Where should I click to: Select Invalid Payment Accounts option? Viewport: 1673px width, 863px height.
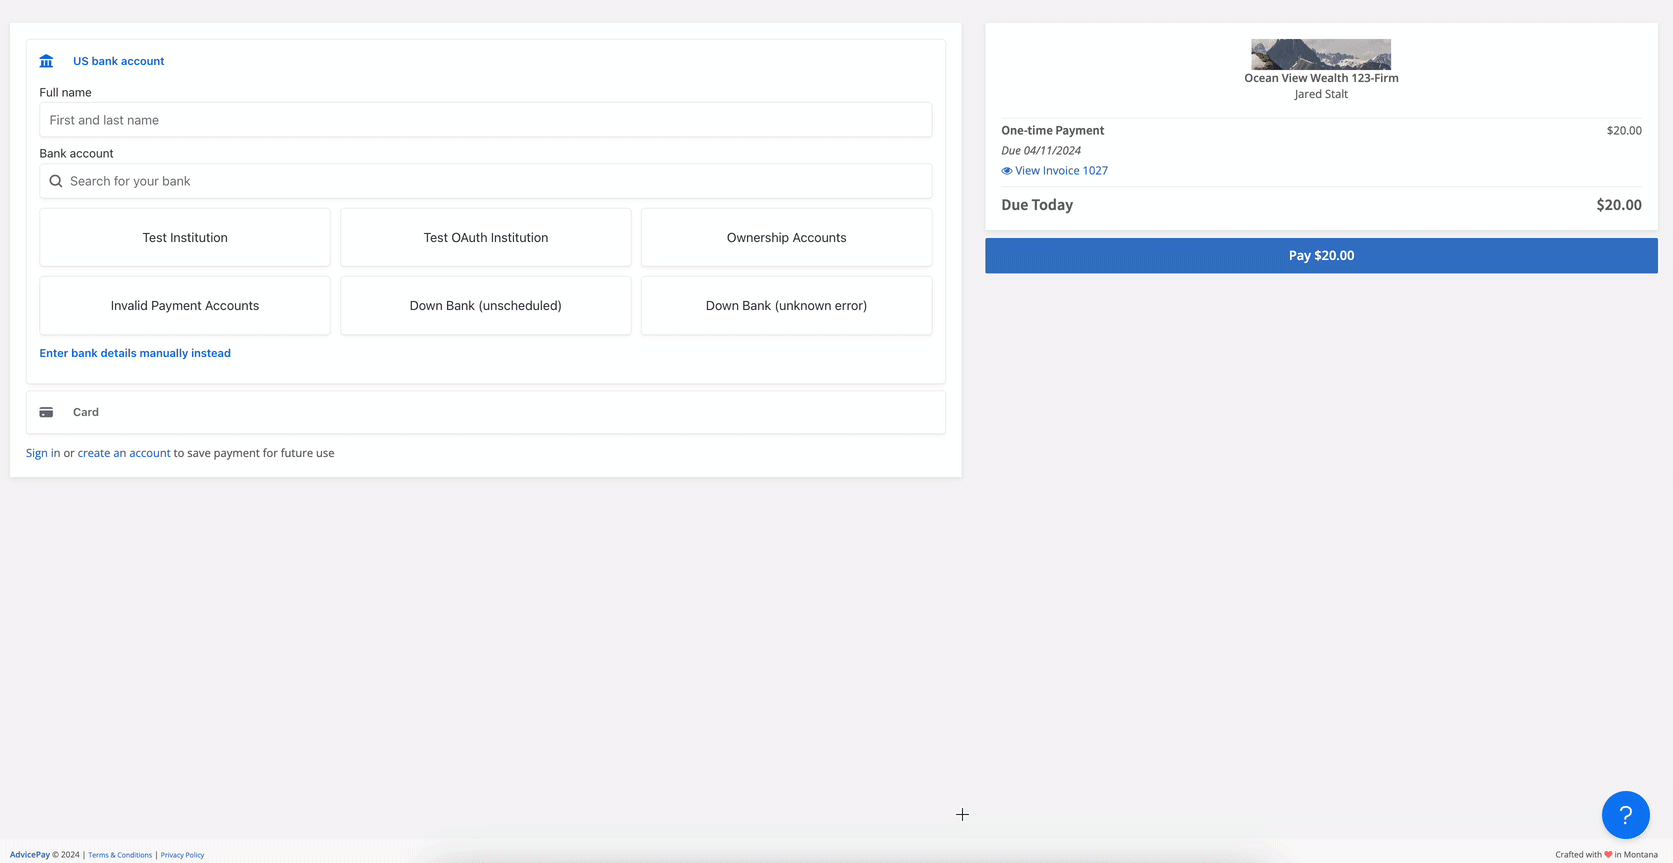click(x=185, y=306)
